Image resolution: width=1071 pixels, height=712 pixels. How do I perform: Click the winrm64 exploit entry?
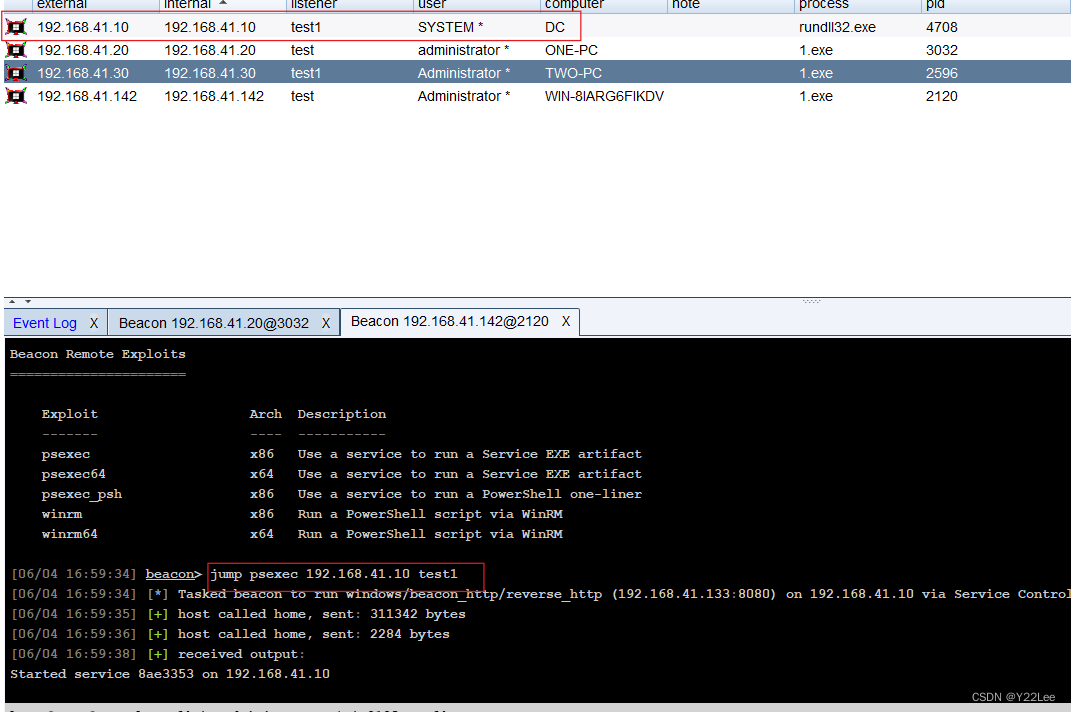[70, 534]
